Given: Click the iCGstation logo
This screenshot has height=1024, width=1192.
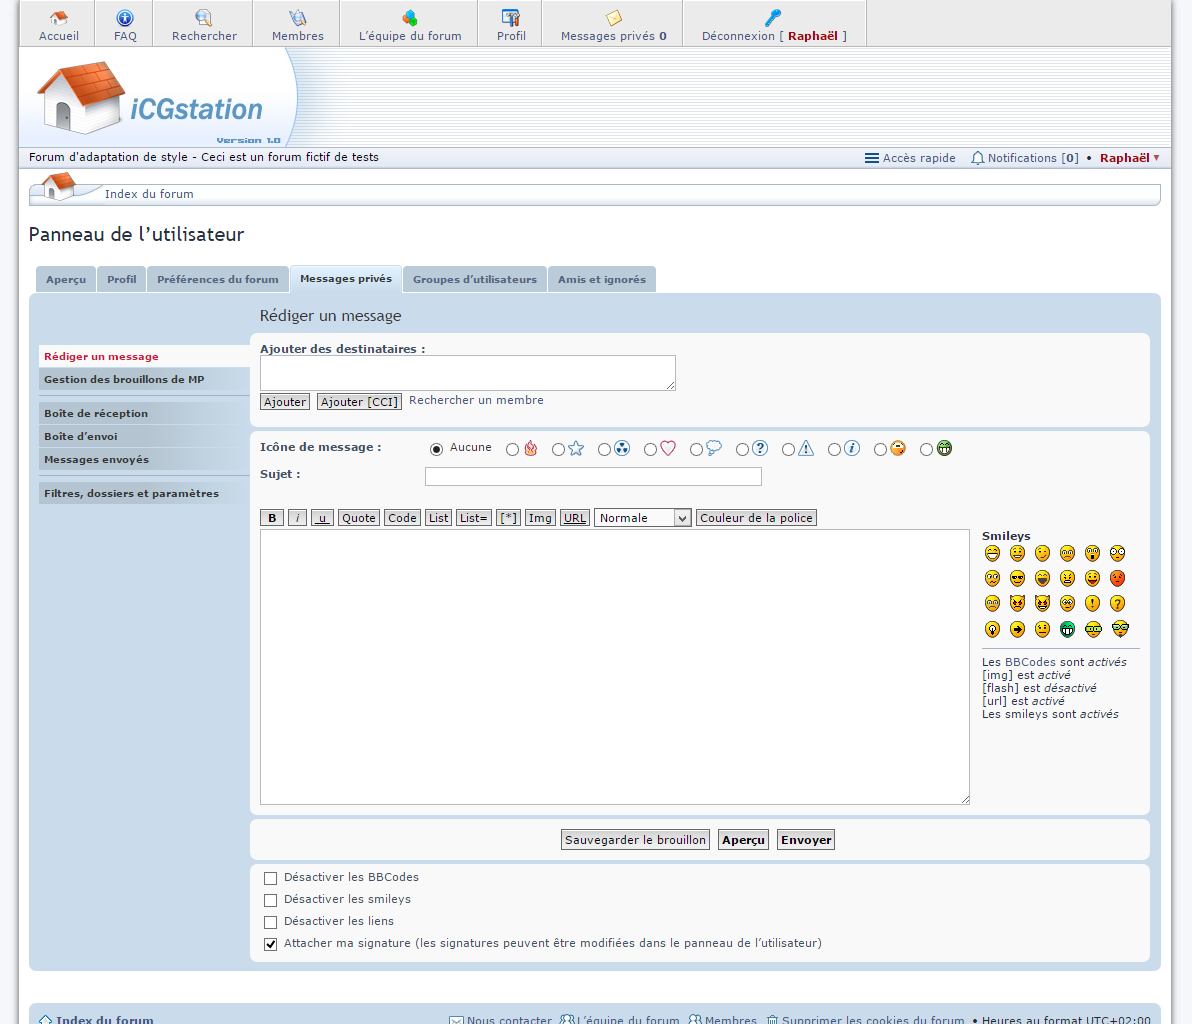Looking at the screenshot, I should point(150,102).
